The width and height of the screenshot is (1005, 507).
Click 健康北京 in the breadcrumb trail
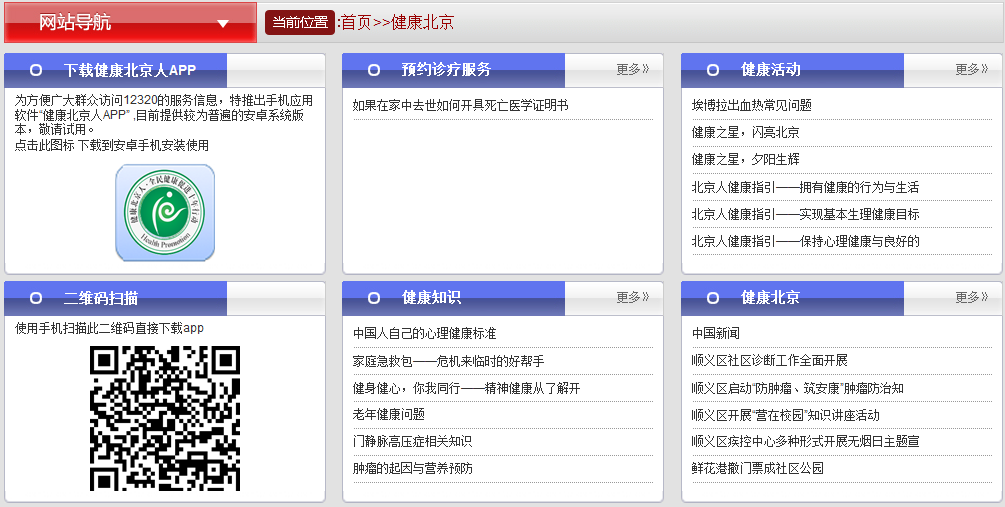point(422,22)
